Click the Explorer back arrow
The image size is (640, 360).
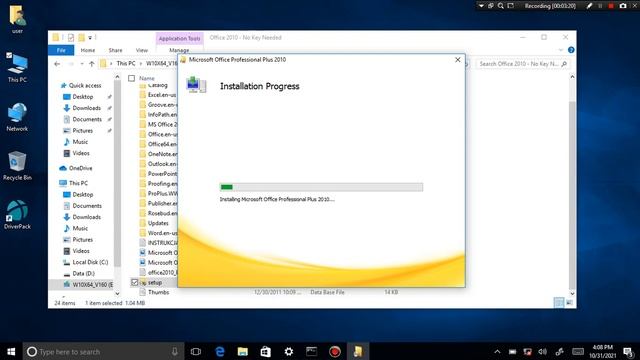[57, 64]
